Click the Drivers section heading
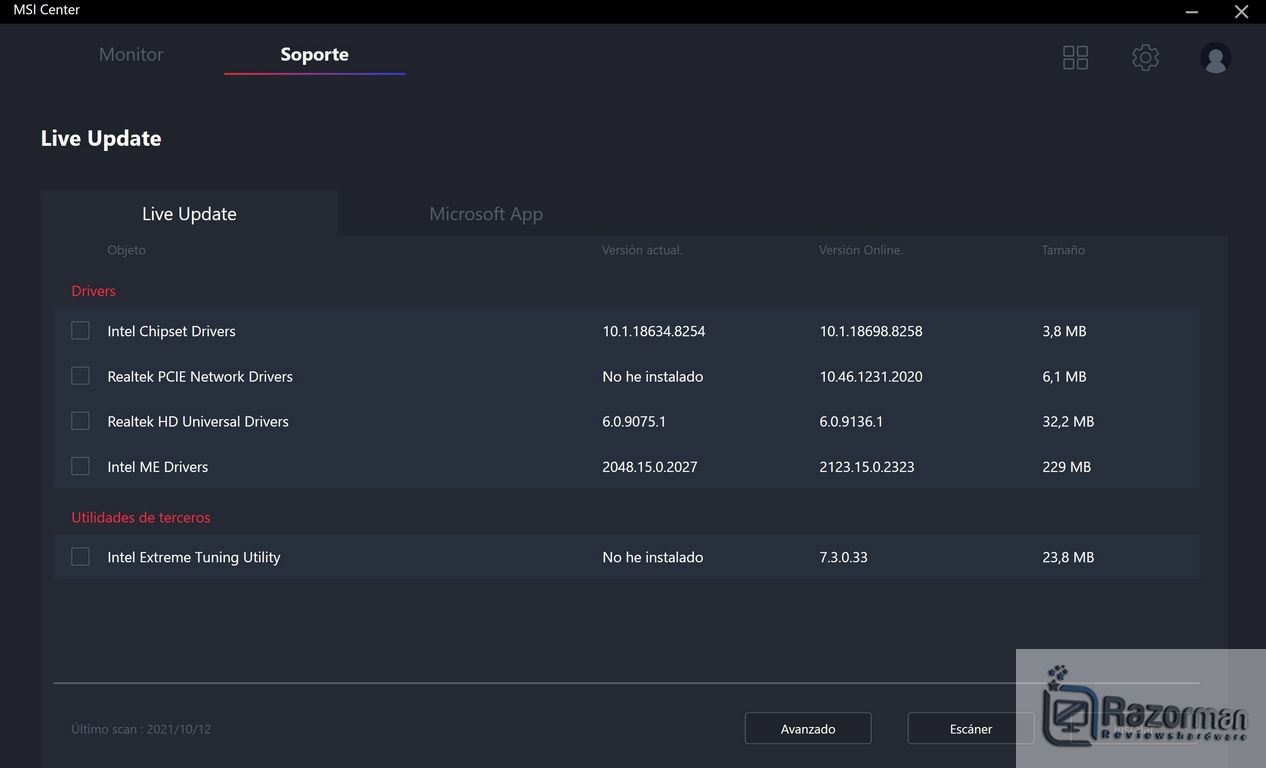The image size is (1266, 768). pos(93,291)
